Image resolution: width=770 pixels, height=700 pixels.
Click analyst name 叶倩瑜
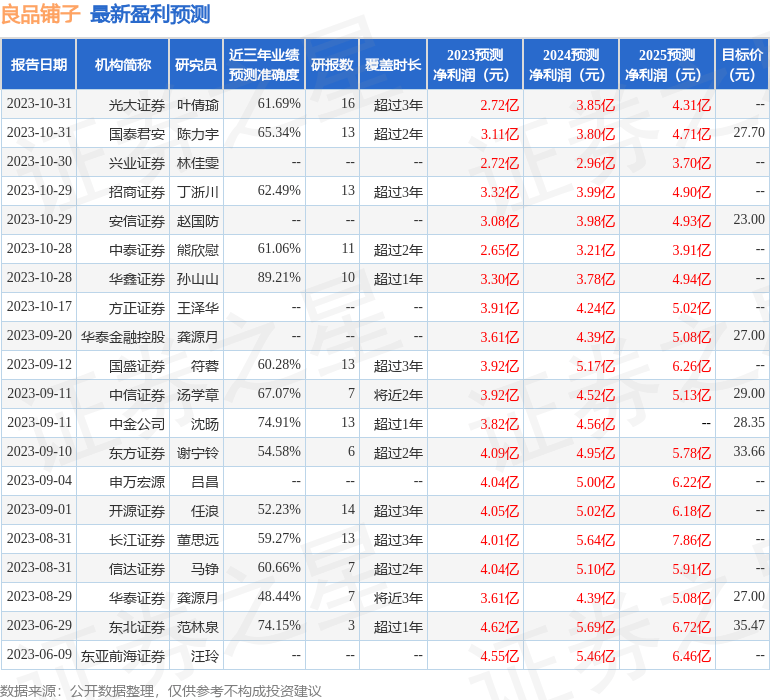tap(197, 105)
